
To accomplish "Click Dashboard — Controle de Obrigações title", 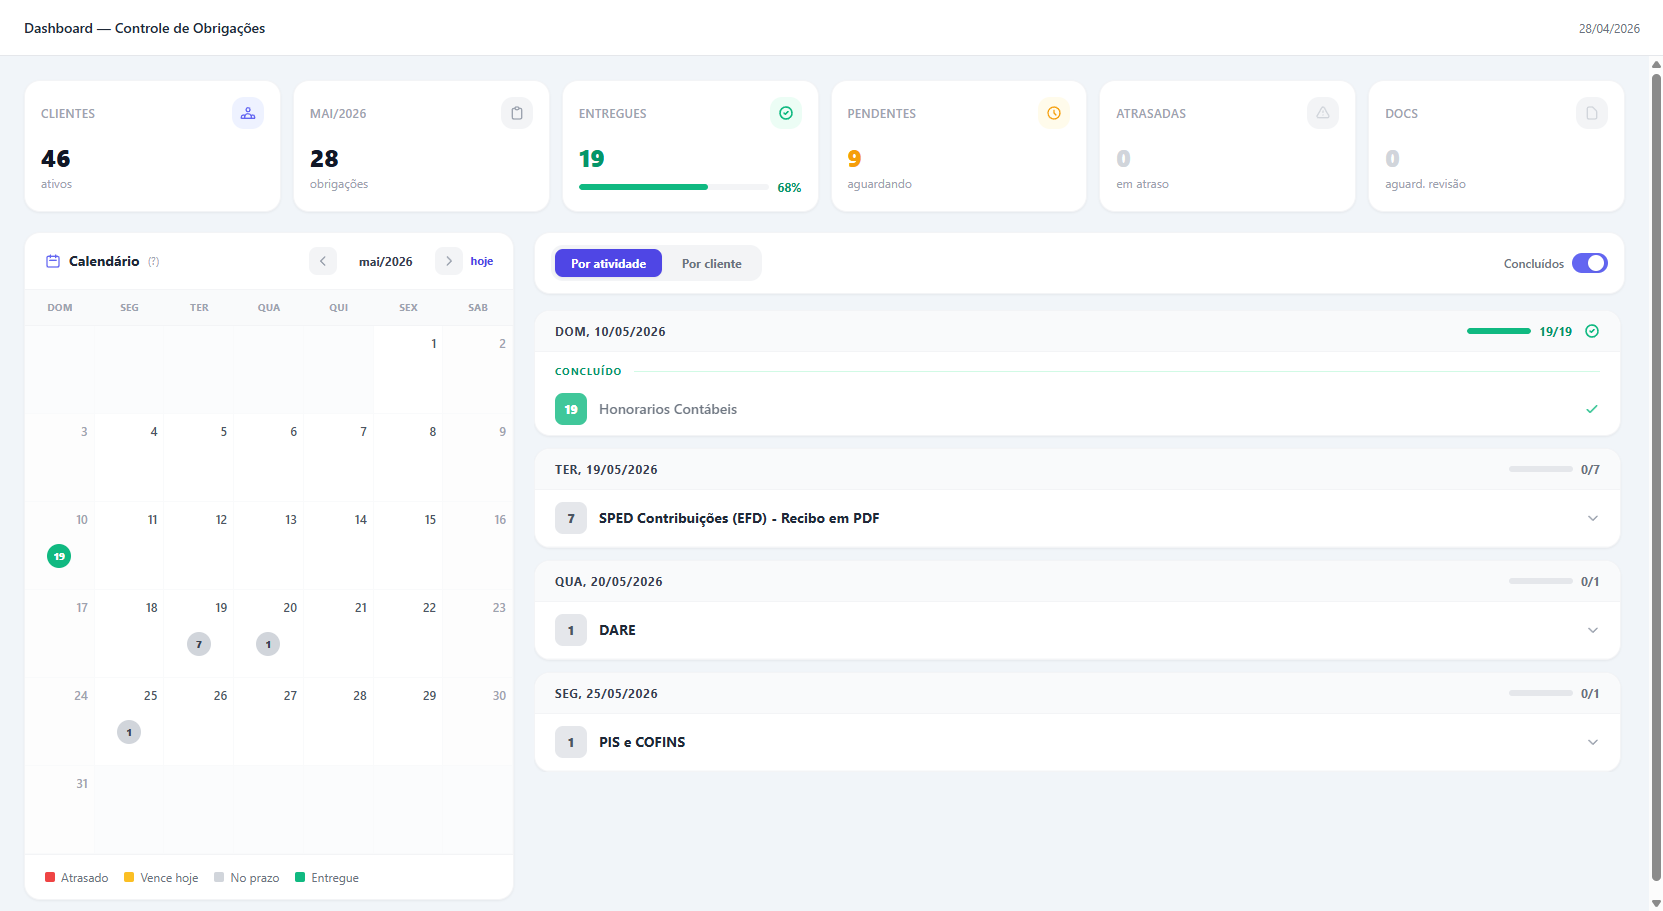I will (145, 28).
